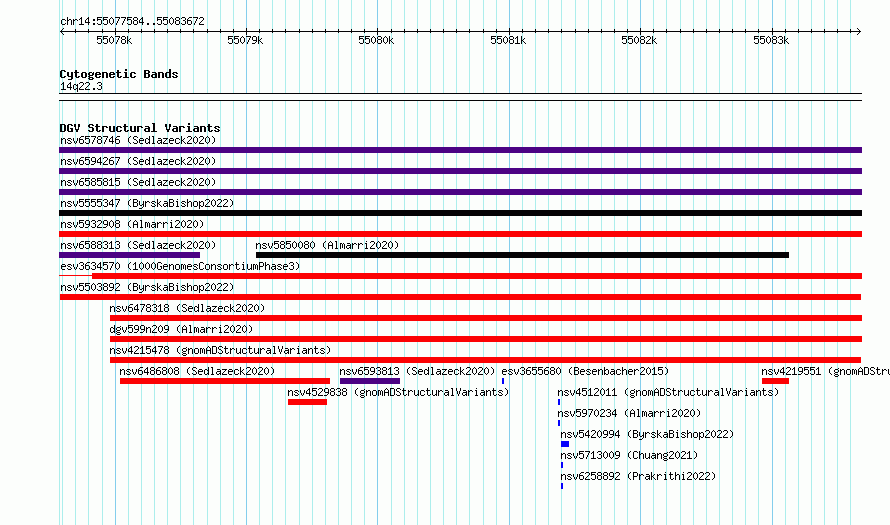
Task: Click the nsv6478318 (Sedlazeck2020) label
Action: 187,308
